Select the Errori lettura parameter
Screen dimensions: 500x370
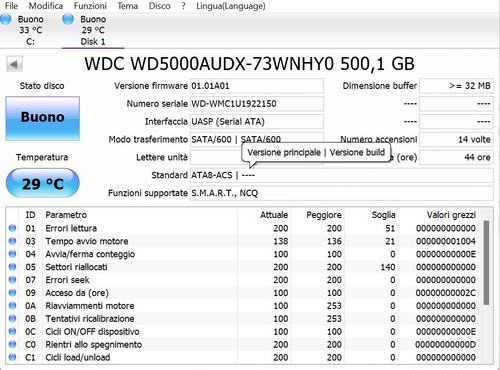click(71, 228)
